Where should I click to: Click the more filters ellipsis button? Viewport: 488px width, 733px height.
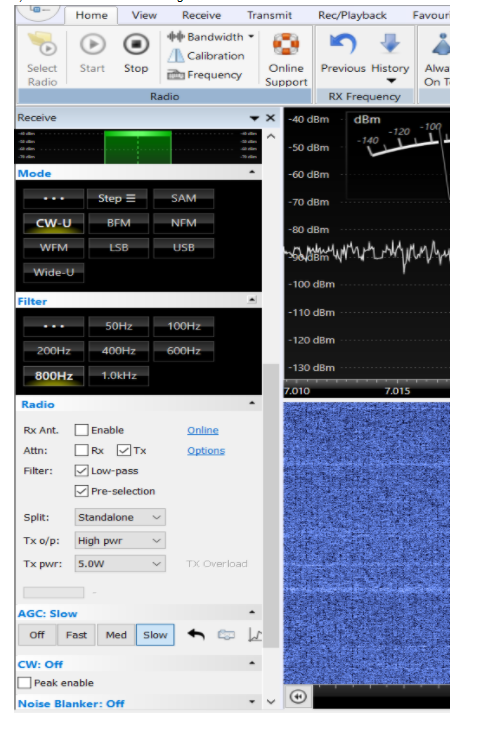tap(54, 326)
